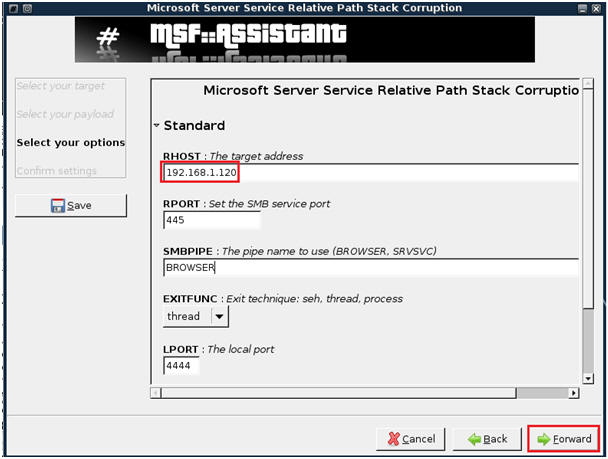The image size is (608, 459).
Task: Click the RHOST target address field
Action: click(x=371, y=173)
